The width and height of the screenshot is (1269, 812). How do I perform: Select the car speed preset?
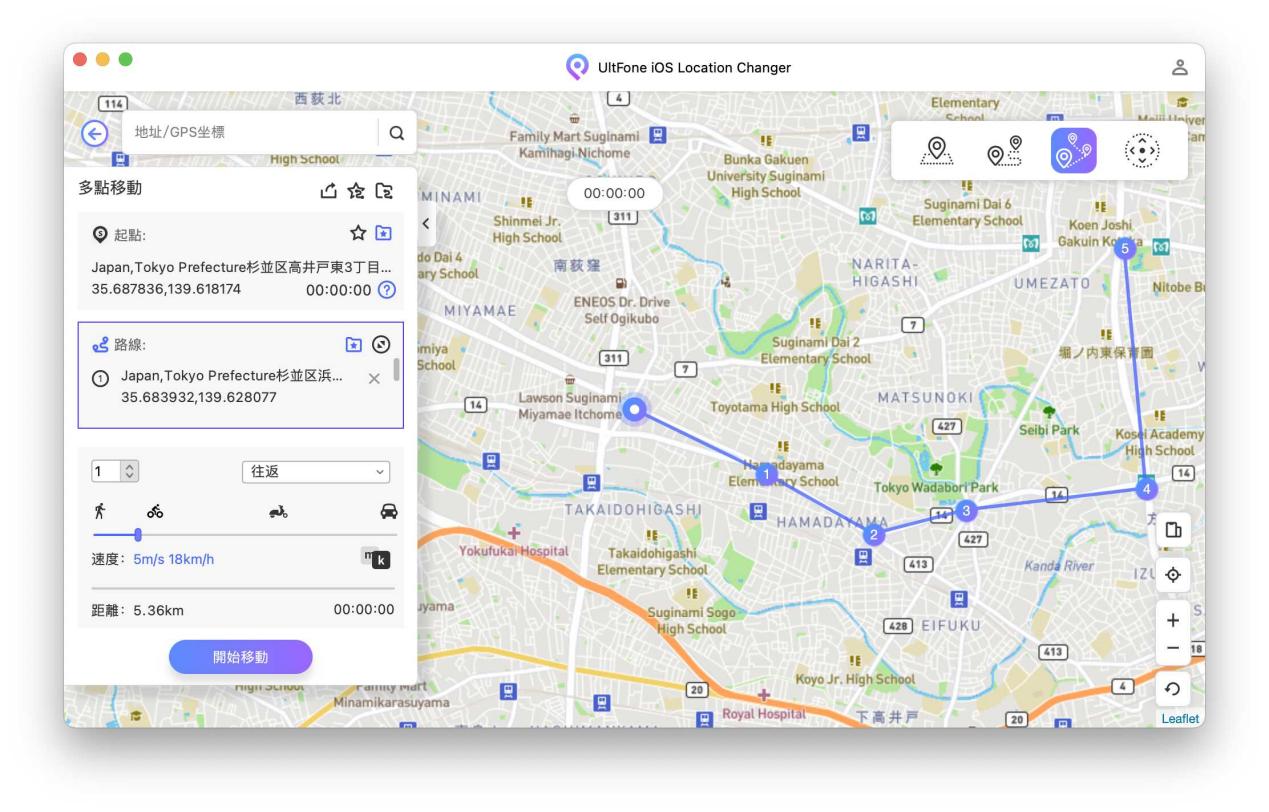(x=388, y=511)
